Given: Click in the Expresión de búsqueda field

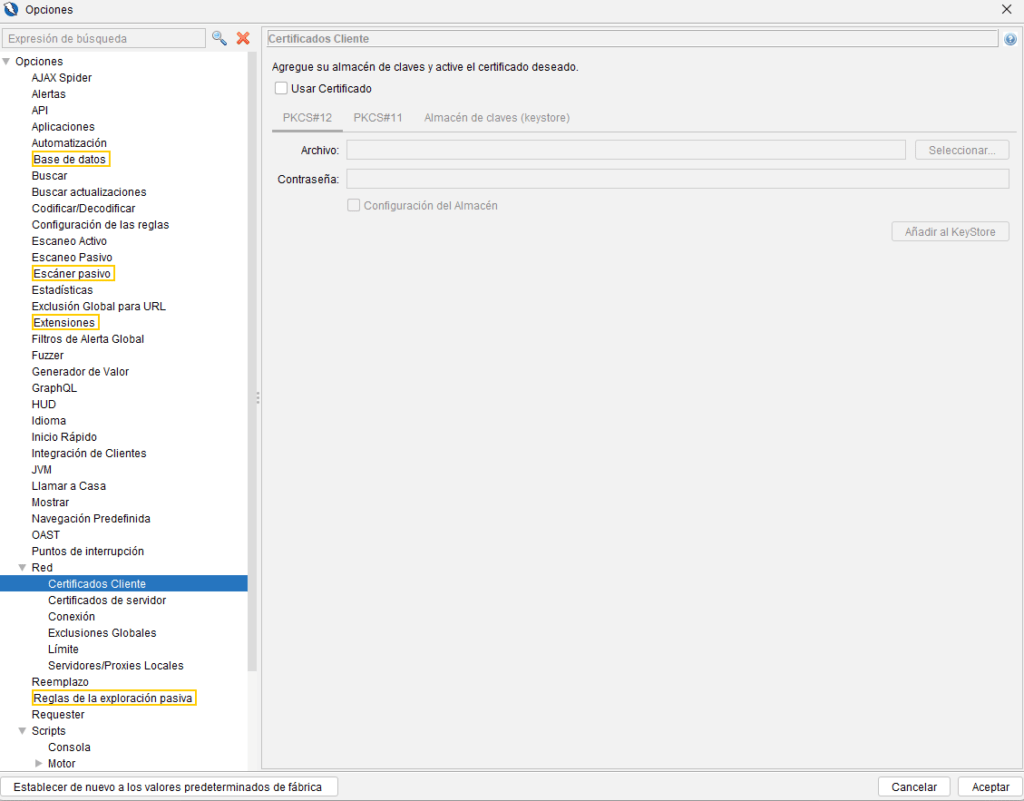Looking at the screenshot, I should click(102, 39).
